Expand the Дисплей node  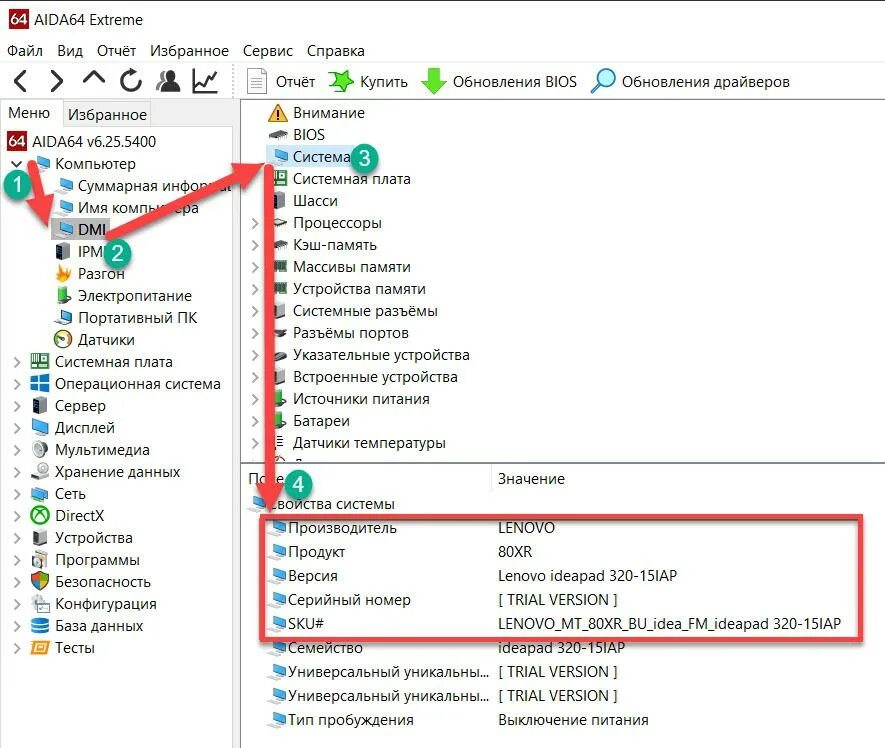[16, 428]
